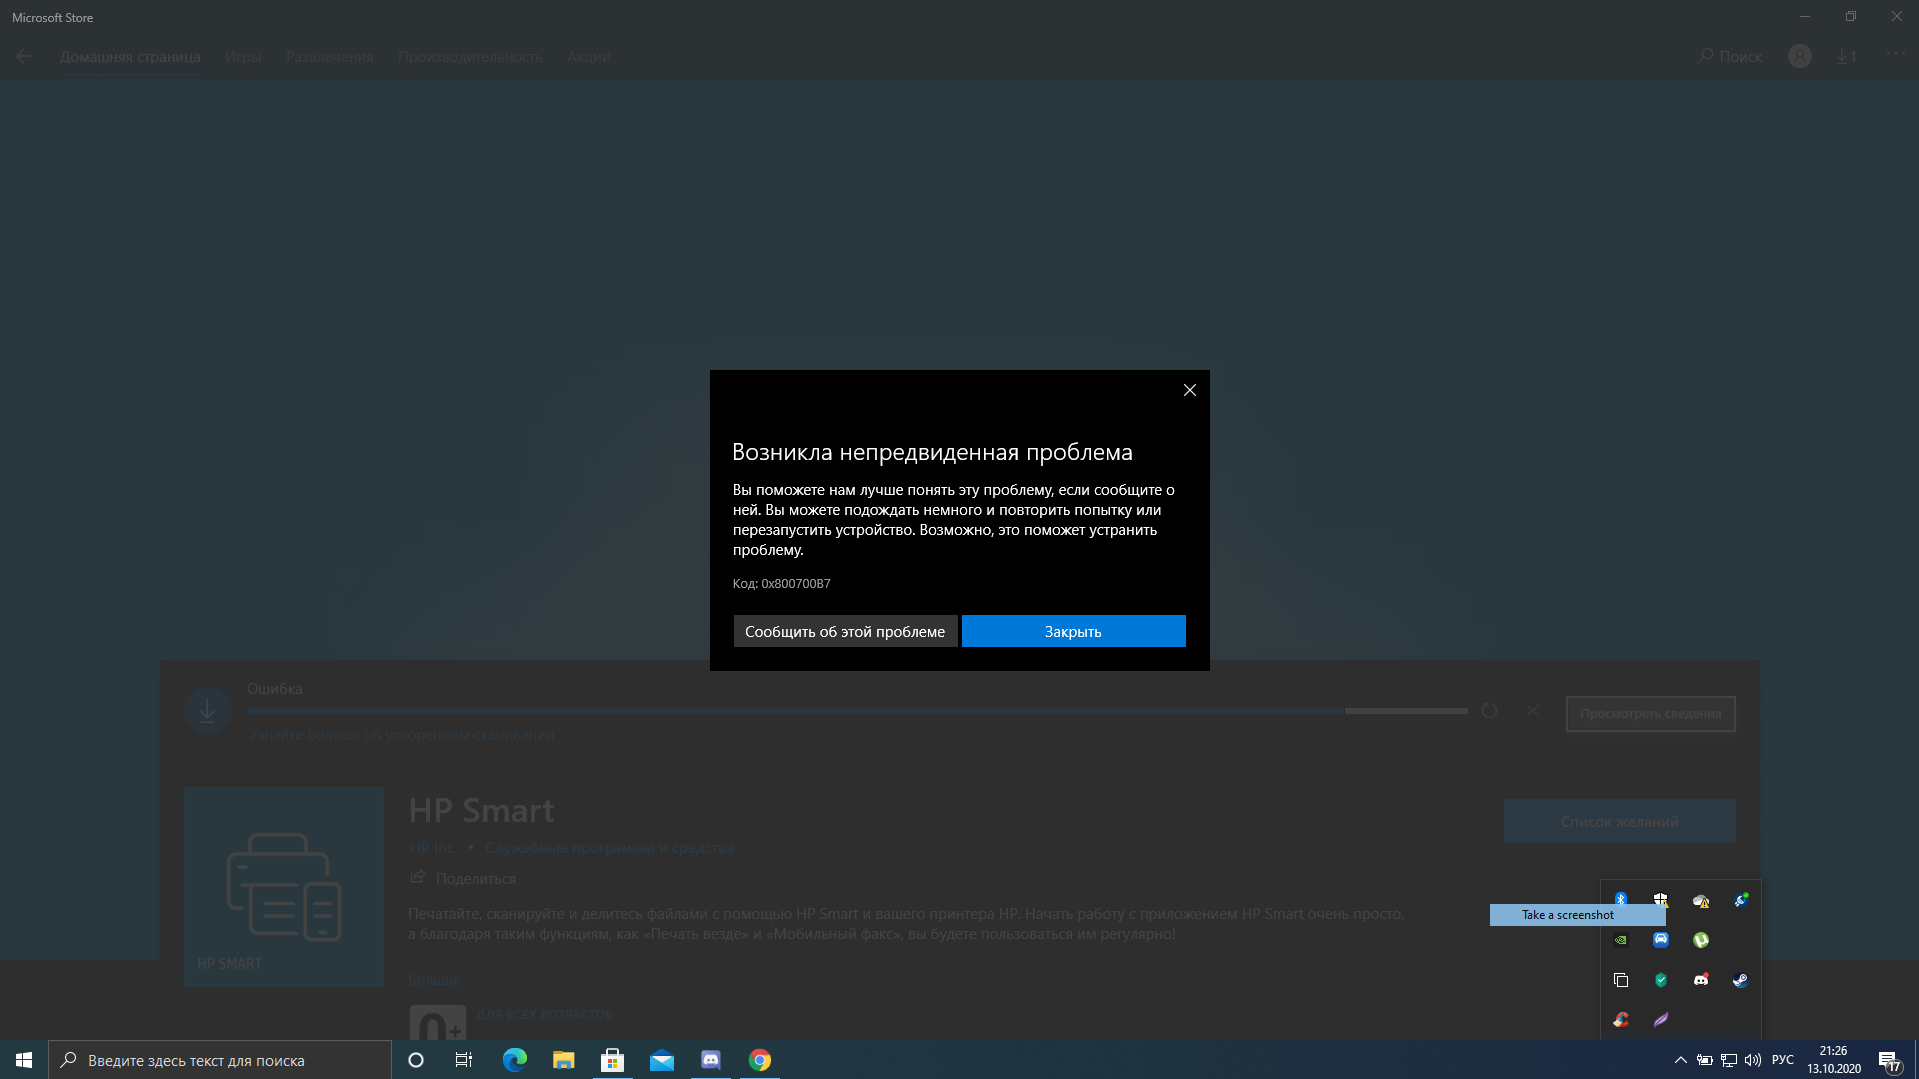Click the OneDrive warning tray icon
Image resolution: width=1919 pixels, height=1079 pixels.
click(1701, 901)
